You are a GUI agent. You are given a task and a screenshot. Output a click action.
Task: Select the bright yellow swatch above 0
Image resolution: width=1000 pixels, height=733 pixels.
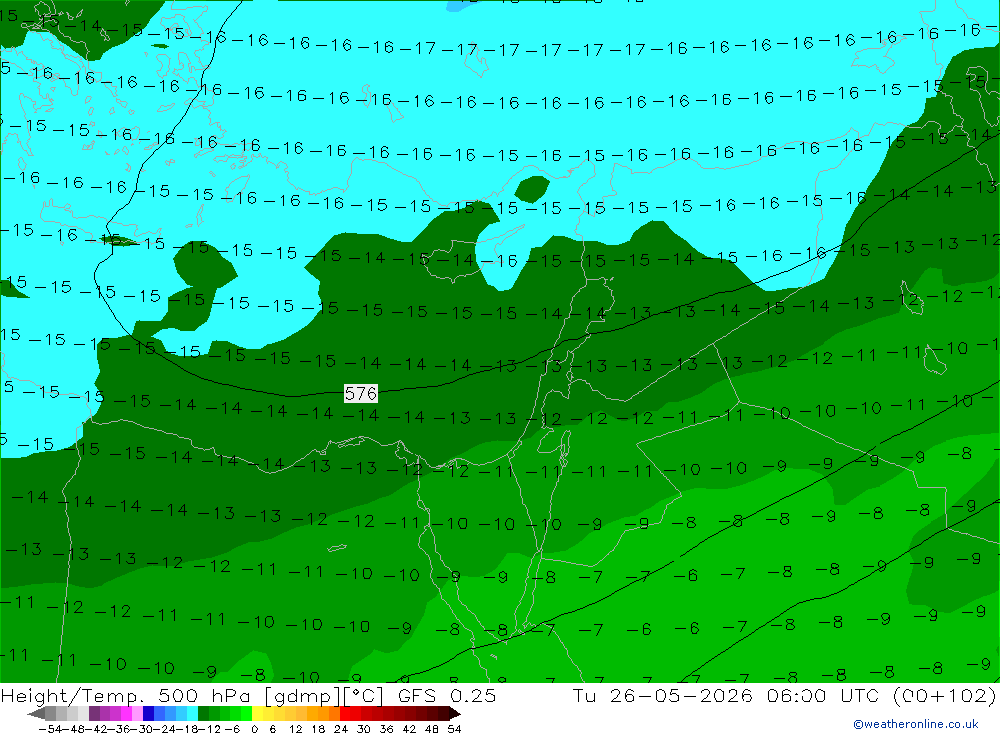(x=257, y=714)
